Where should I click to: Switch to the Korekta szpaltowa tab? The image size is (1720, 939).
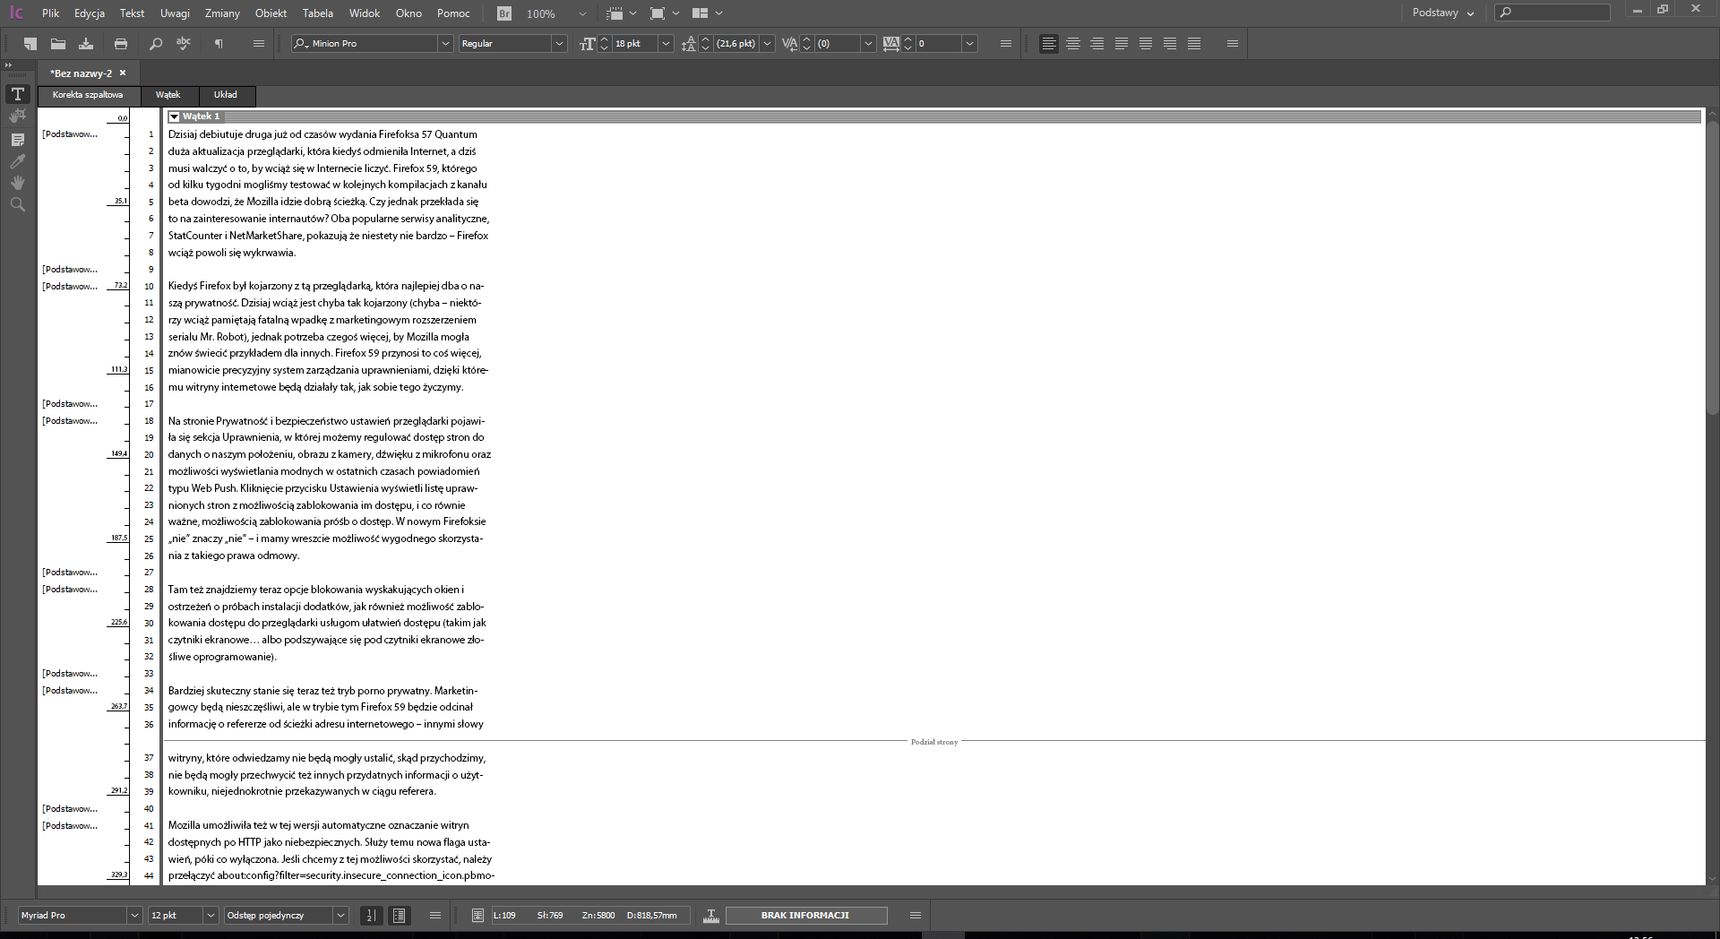(88, 95)
